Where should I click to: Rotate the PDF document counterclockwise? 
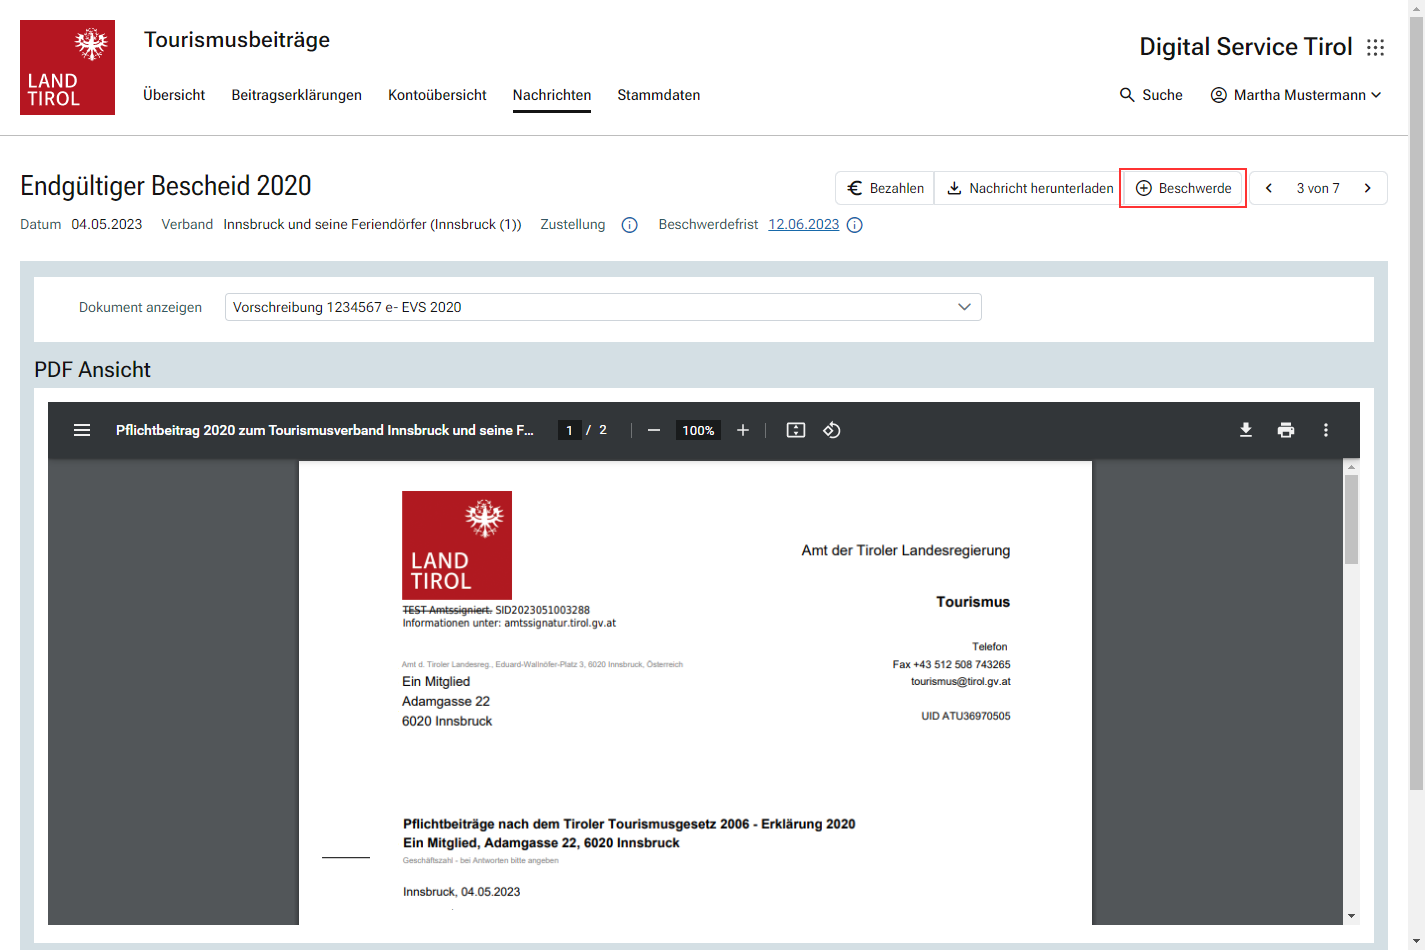coord(832,430)
